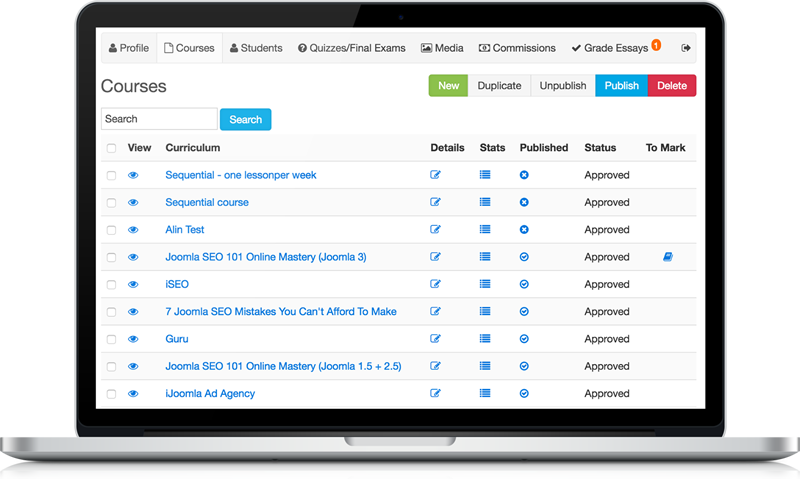Toggle the select-all checkbox in header
800x482 pixels.
pos(111,148)
